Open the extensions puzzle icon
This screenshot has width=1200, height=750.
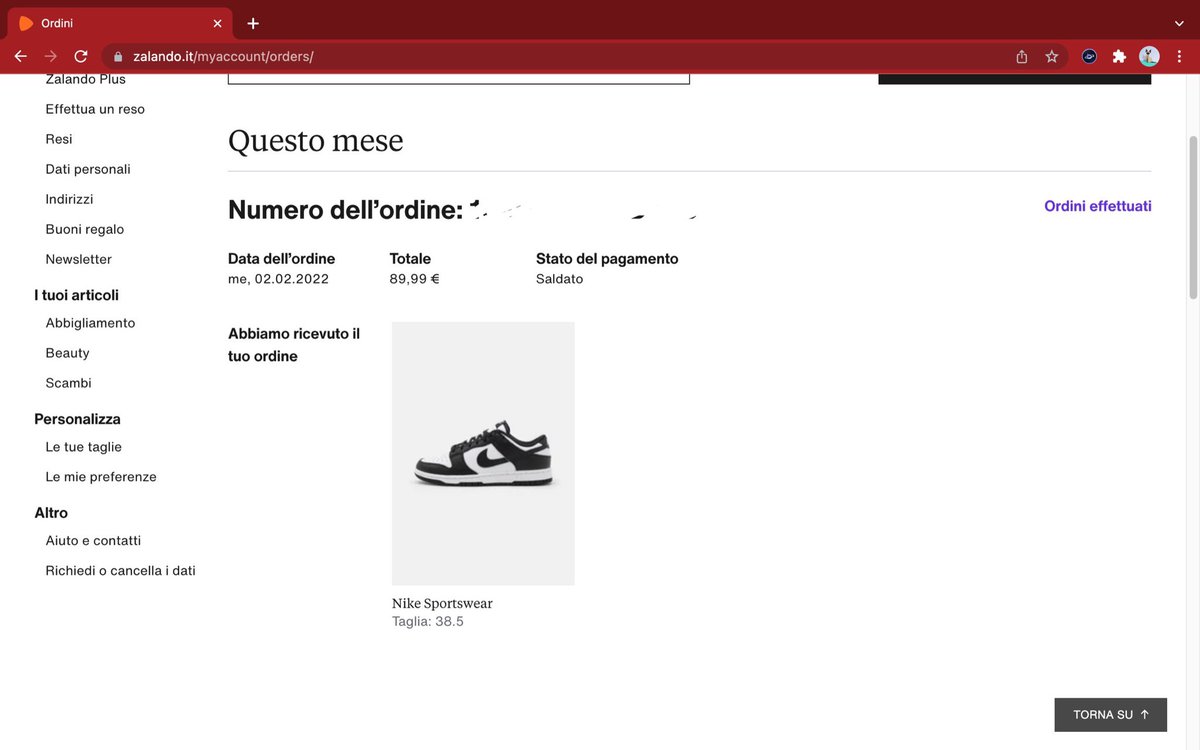[x=1119, y=57]
